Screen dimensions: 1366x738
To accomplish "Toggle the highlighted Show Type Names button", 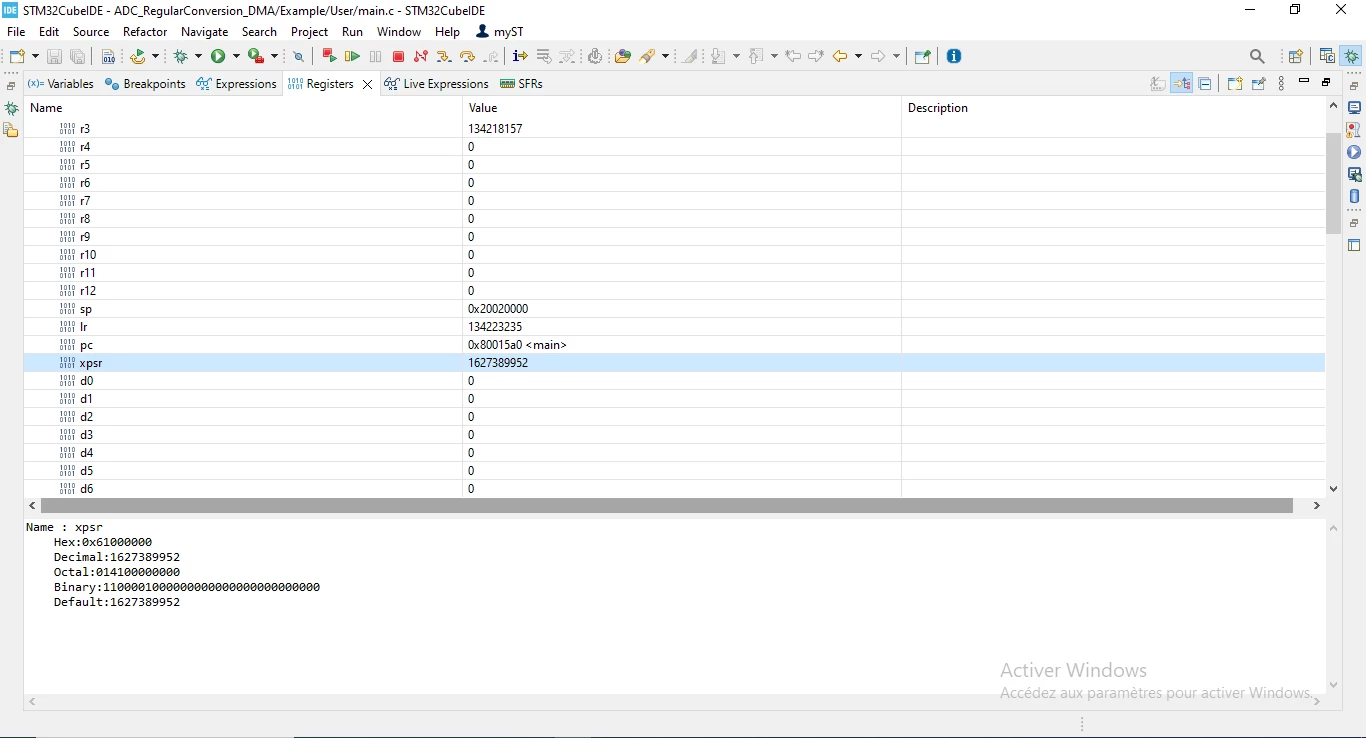I will pos(1181,84).
